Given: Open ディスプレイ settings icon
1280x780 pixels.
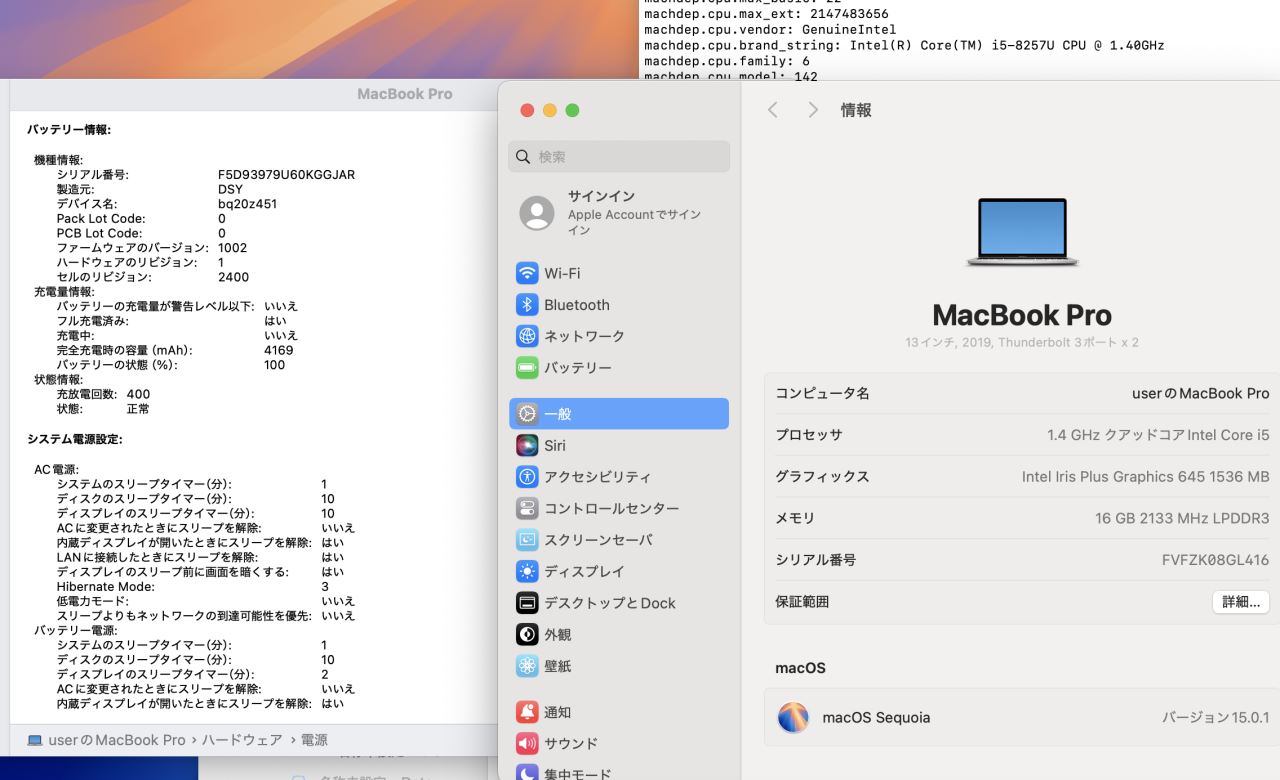Looking at the screenshot, I should tap(527, 571).
